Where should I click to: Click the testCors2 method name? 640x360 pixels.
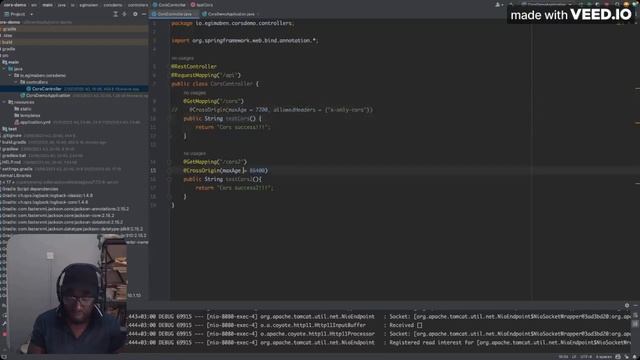tap(239, 179)
